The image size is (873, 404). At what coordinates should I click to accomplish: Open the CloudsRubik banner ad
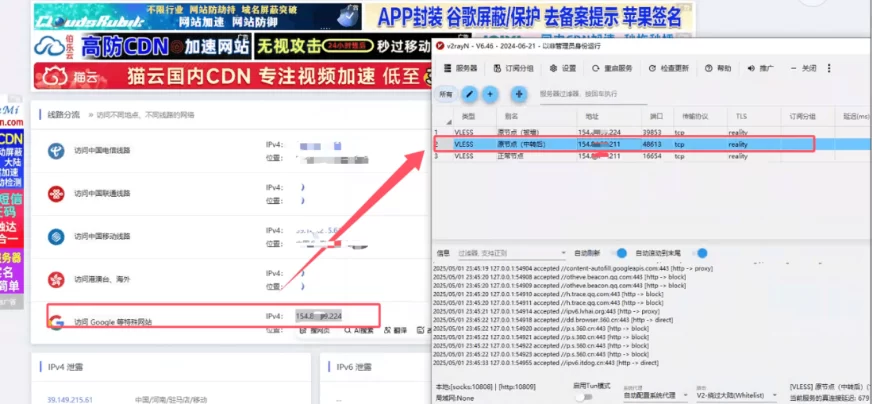pos(197,17)
